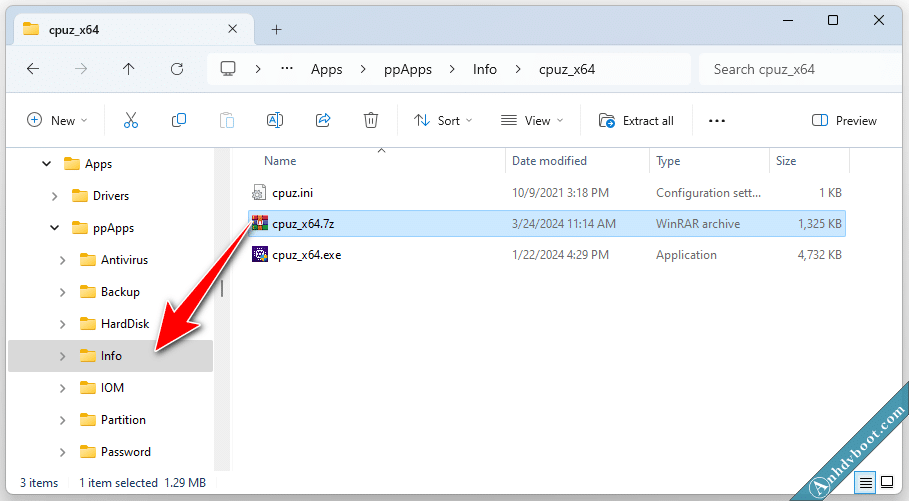This screenshot has height=501, width=909.
Task: Click Extract all button
Action: [x=636, y=121]
